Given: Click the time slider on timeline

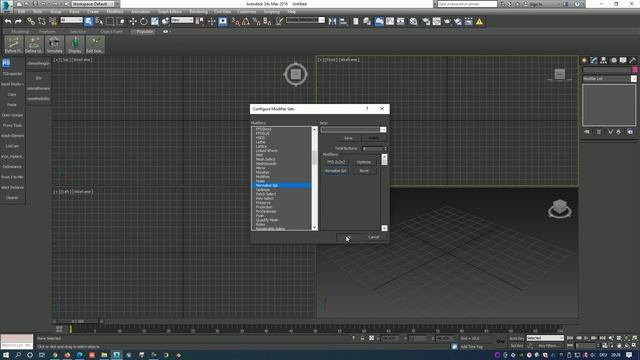Looking at the screenshot, I should 78,322.
